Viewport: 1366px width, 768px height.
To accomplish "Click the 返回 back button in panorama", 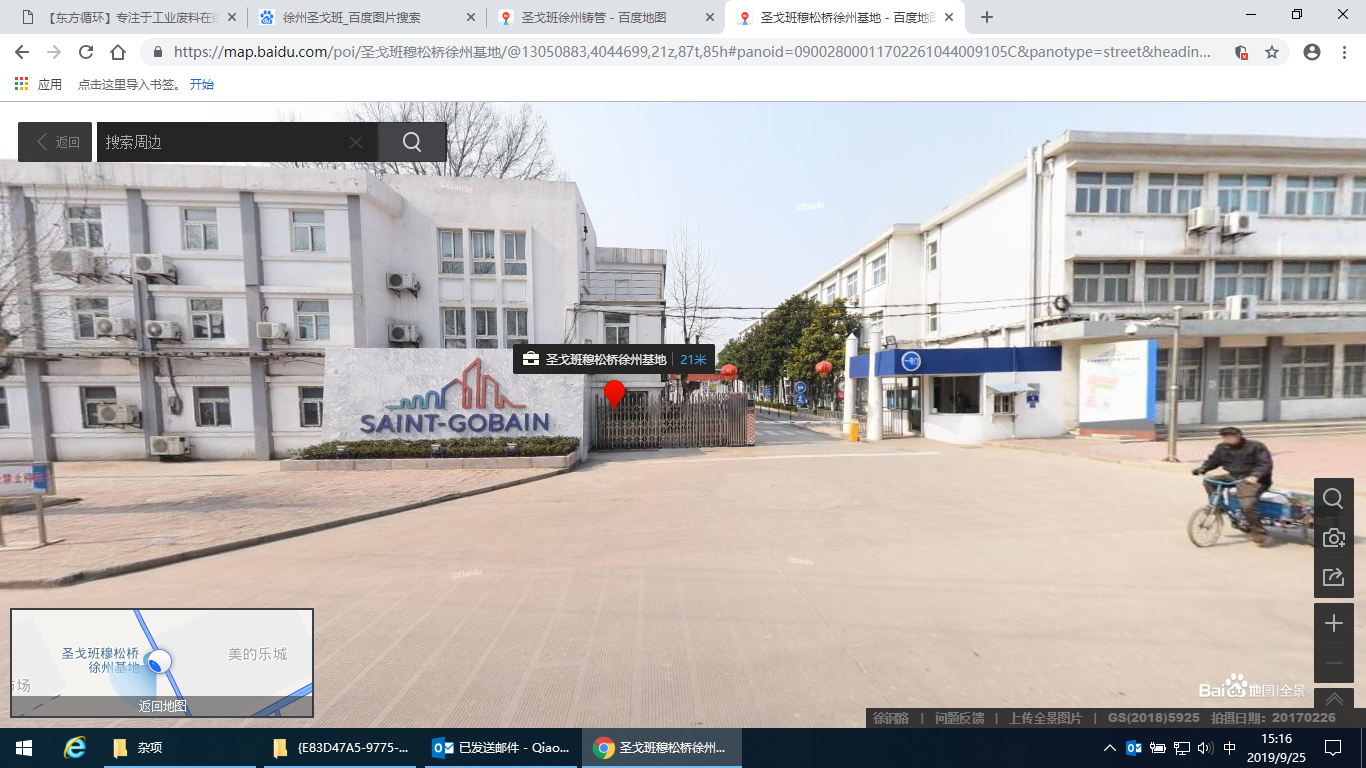I will coord(55,142).
